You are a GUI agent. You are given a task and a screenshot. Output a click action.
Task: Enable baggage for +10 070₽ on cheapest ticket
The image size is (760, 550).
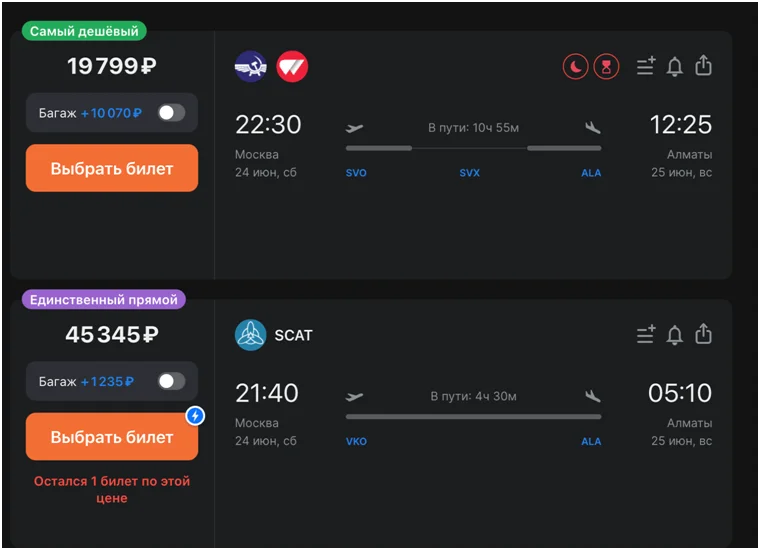(x=171, y=113)
